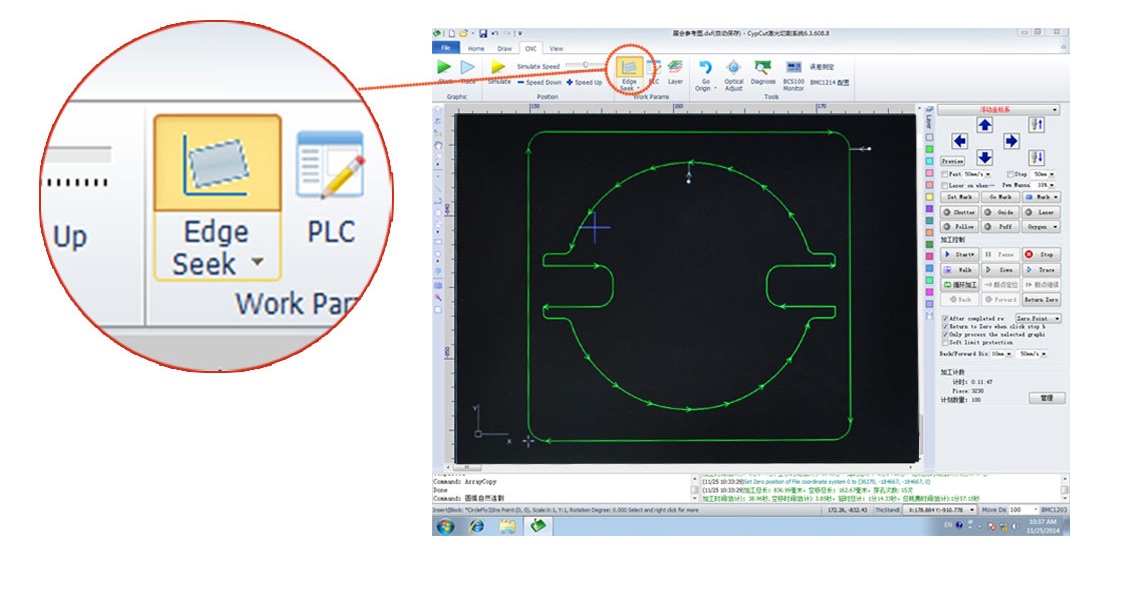Screen dimensions: 1141x592
Task: Click the Edge Seek icon in the ribbon
Action: 629,68
